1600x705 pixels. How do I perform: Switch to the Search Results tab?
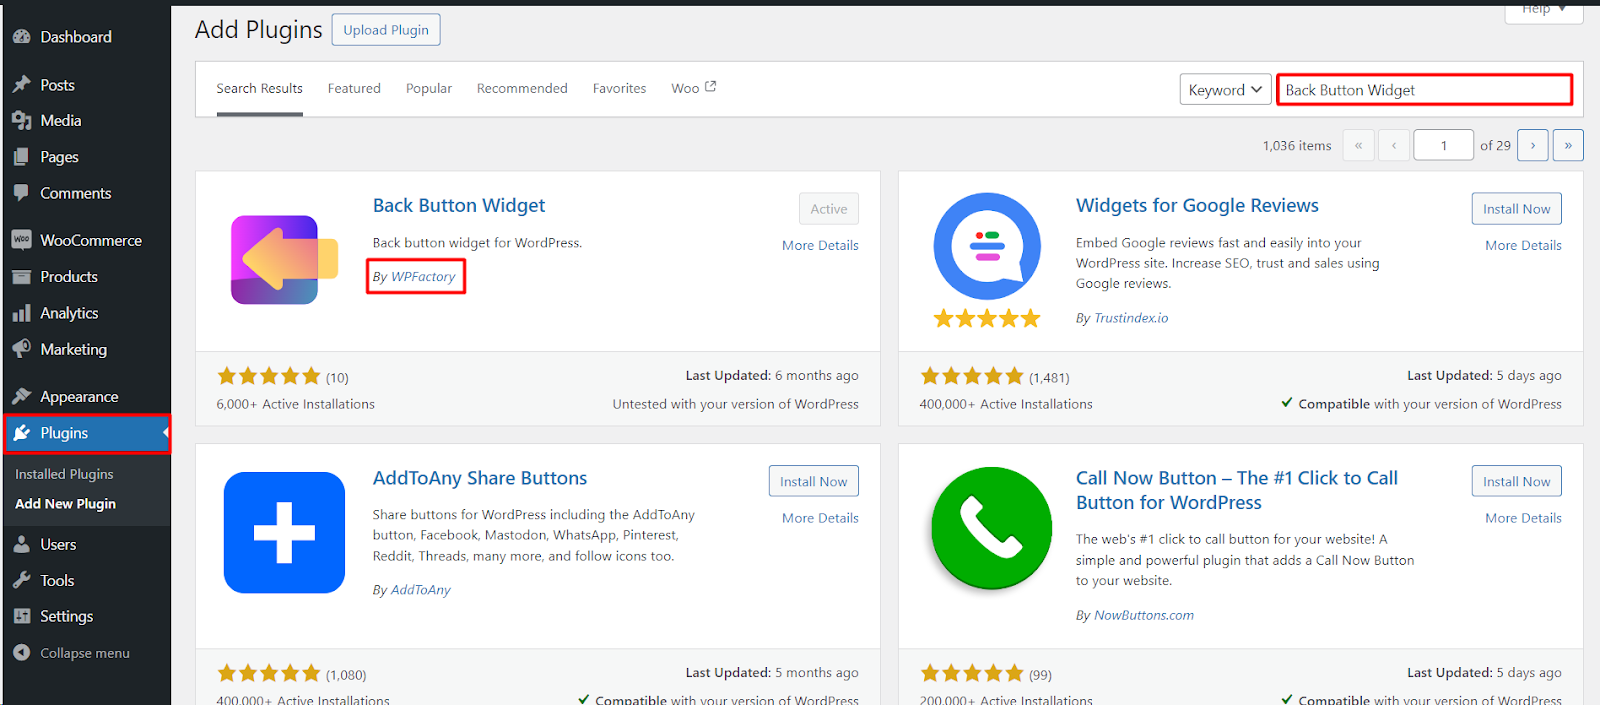pos(259,88)
